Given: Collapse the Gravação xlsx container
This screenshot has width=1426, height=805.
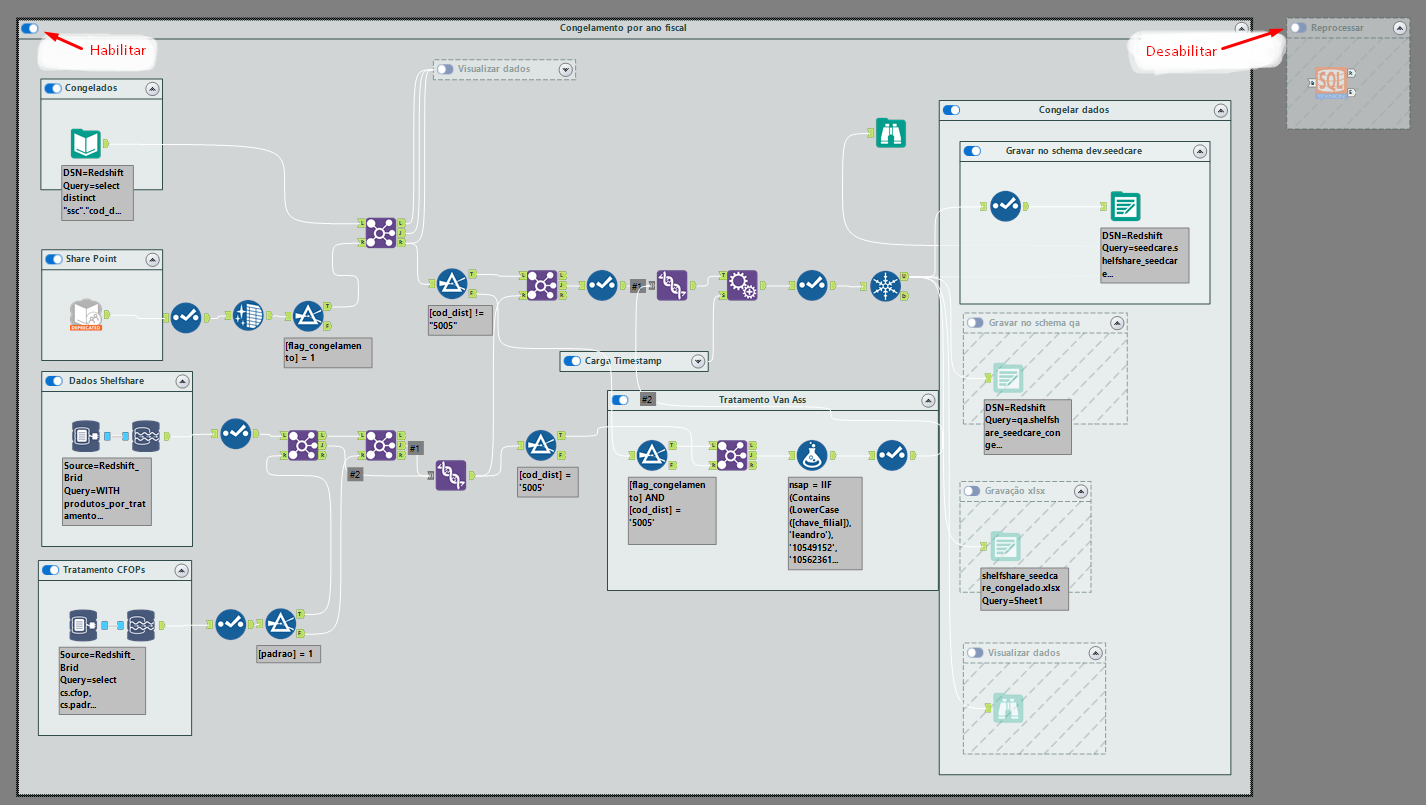Looking at the screenshot, I should point(1080,491).
